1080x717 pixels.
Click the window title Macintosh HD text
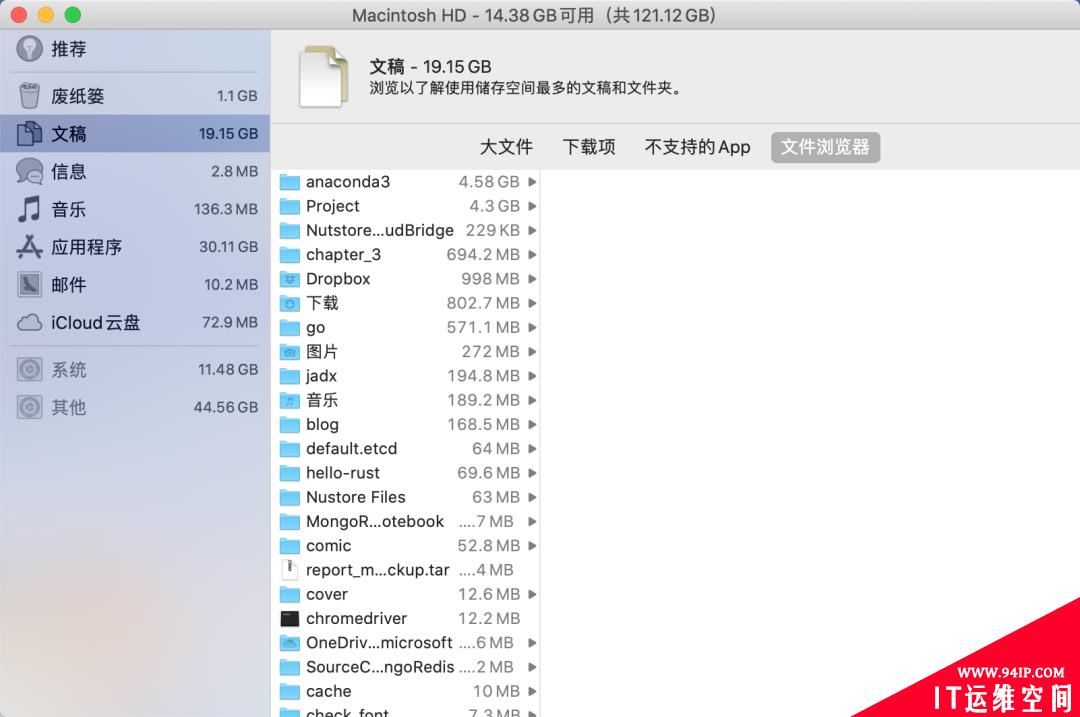tap(409, 15)
